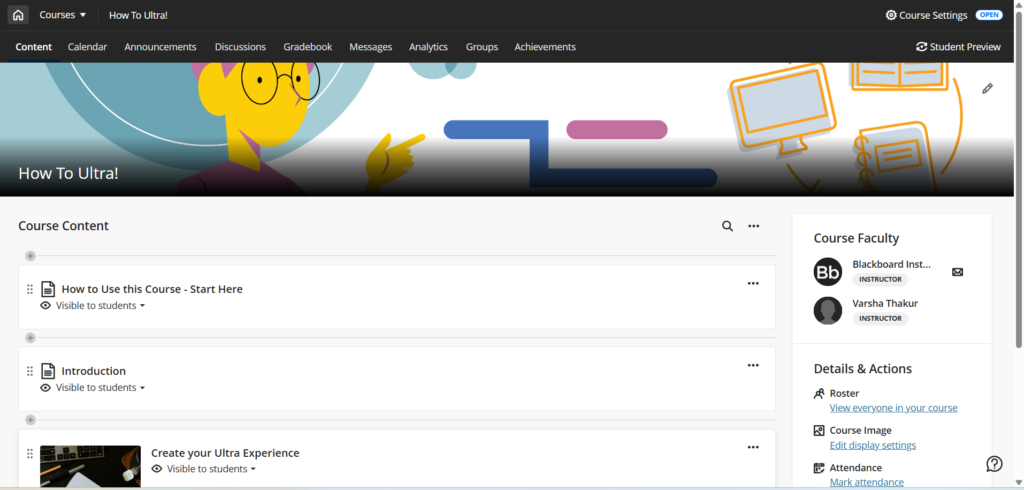
Task: Click the Blackboard Instructor Bb avatar
Action: coord(827,272)
